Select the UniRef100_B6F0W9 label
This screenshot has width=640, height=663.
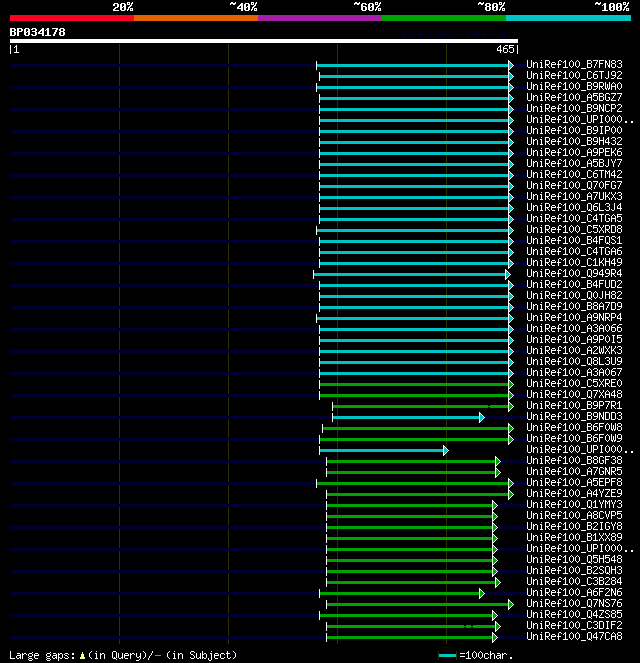coord(574,438)
